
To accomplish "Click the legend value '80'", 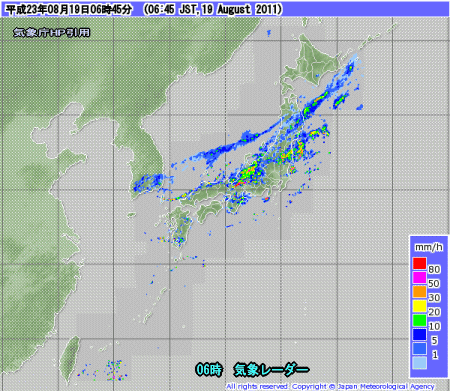I will (434, 269).
